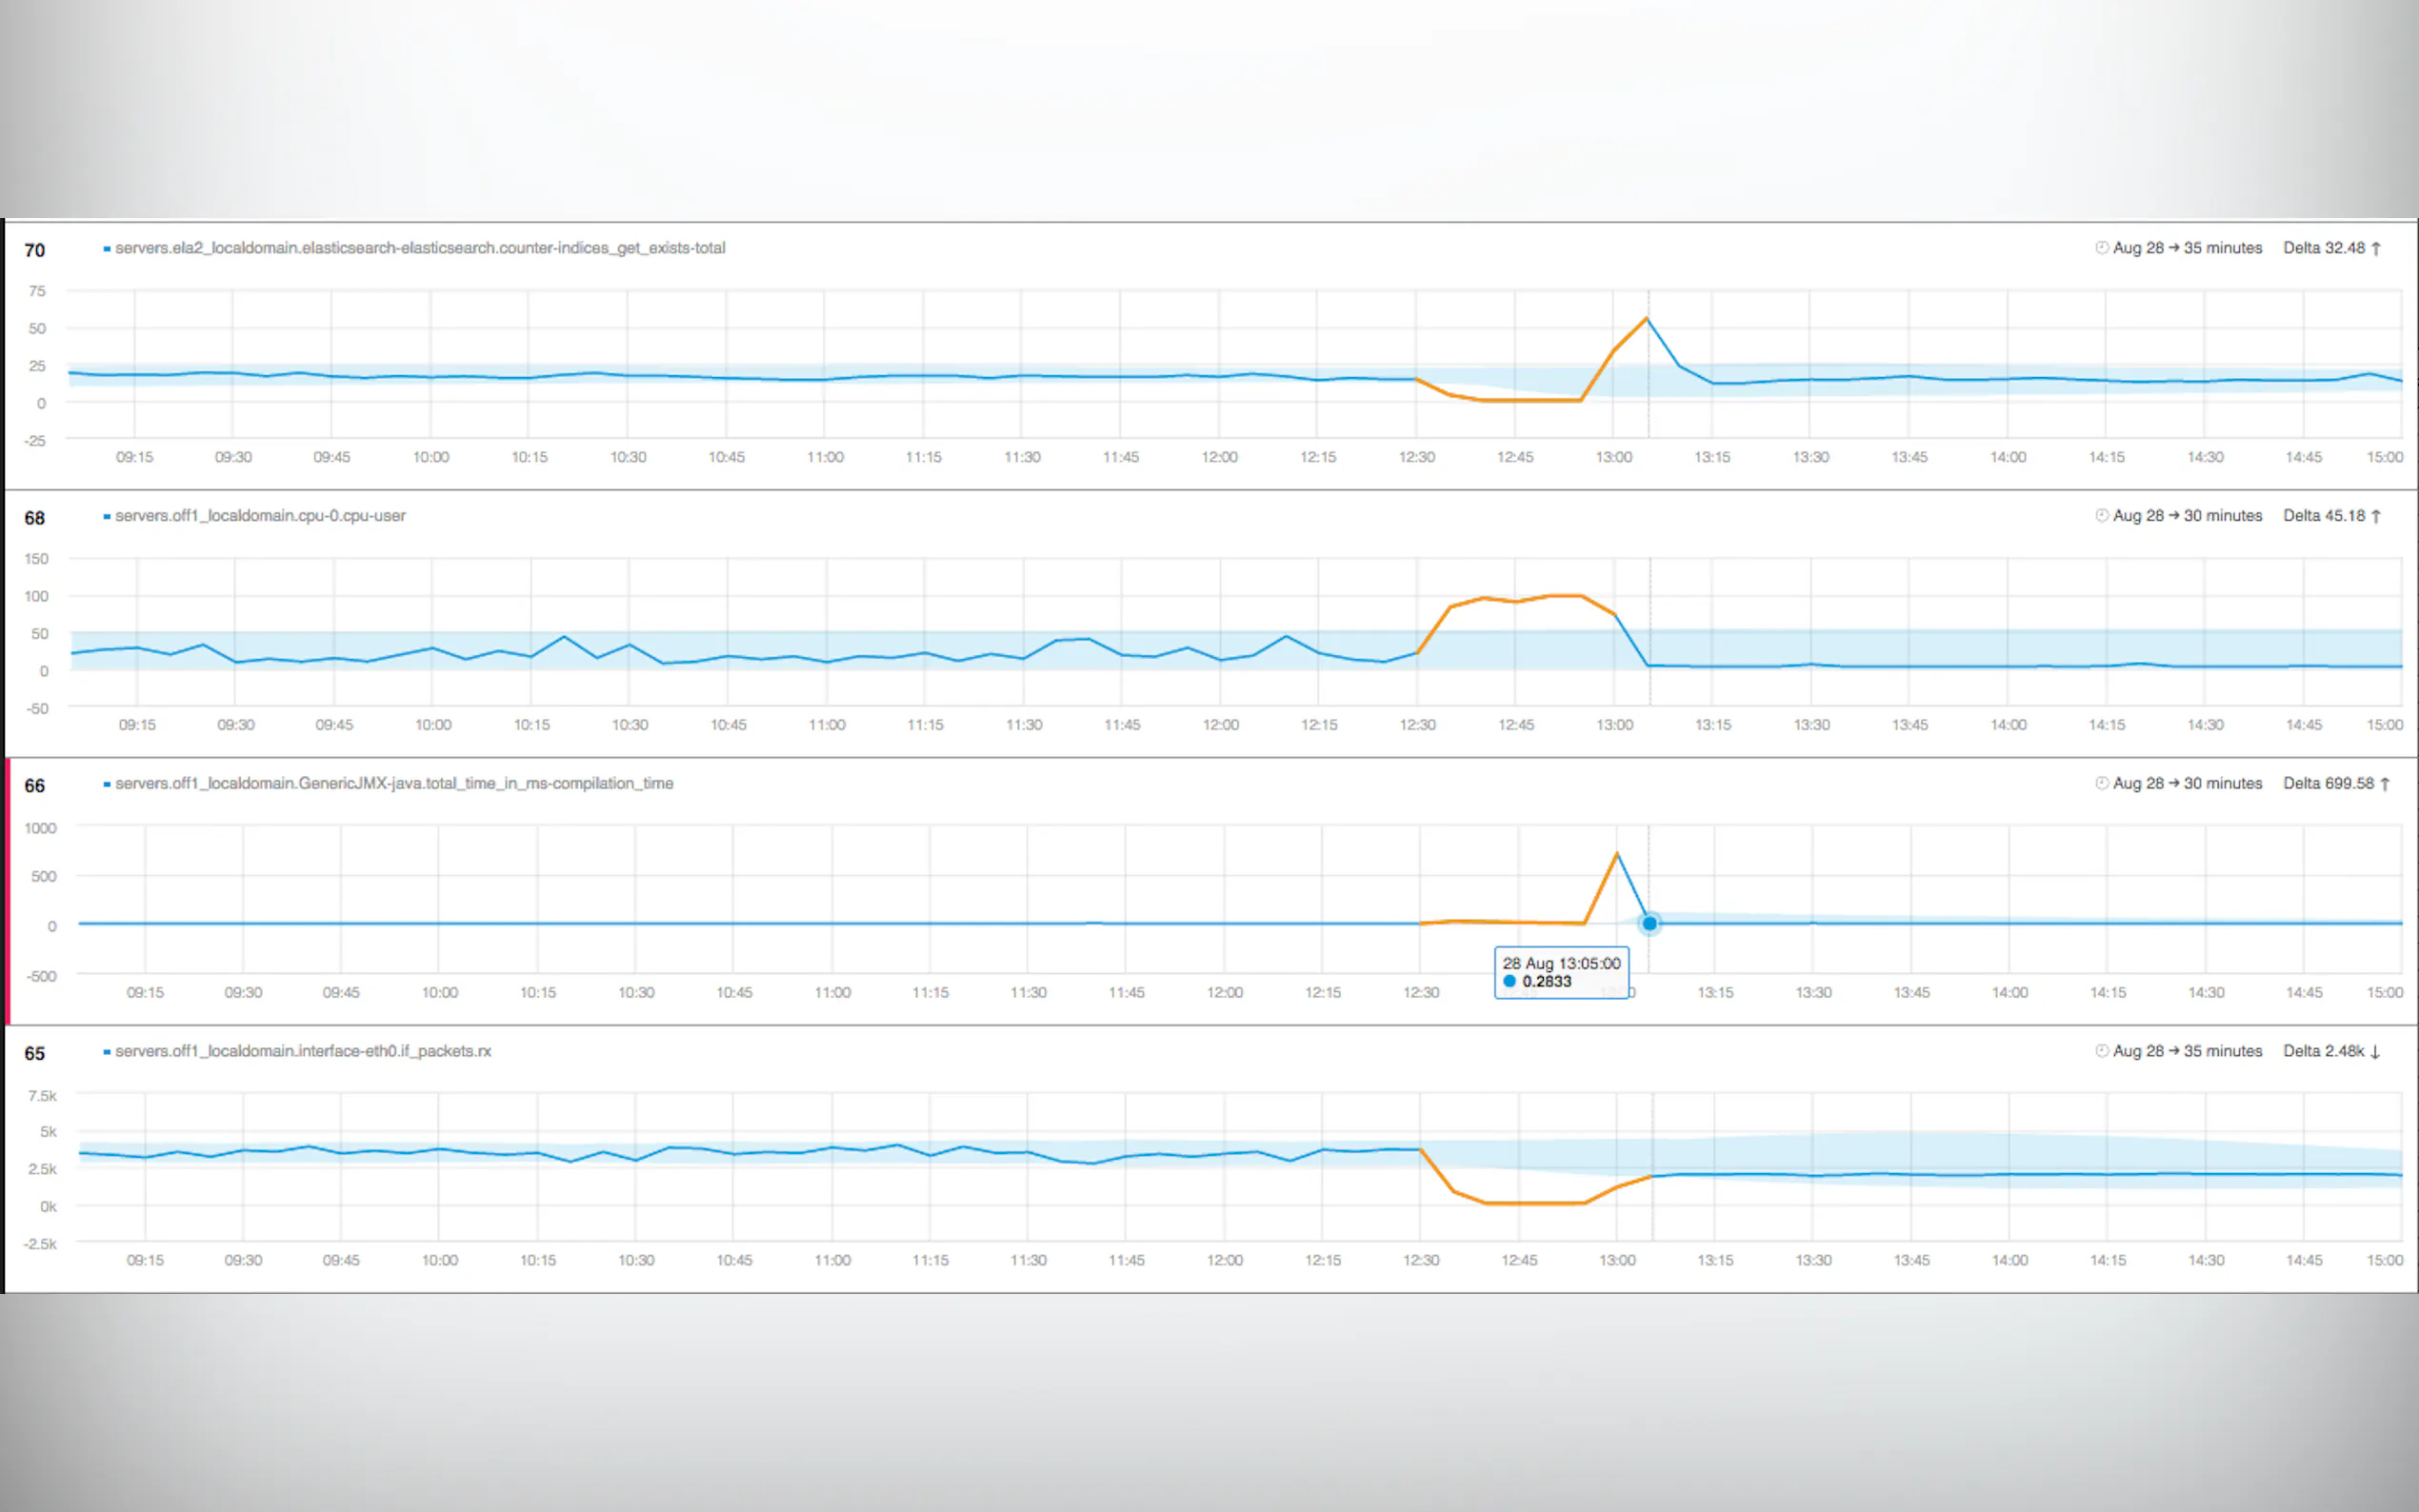The height and width of the screenshot is (1512, 2419).
Task: Select anomaly score 66 on third chart
Action: [x=35, y=786]
